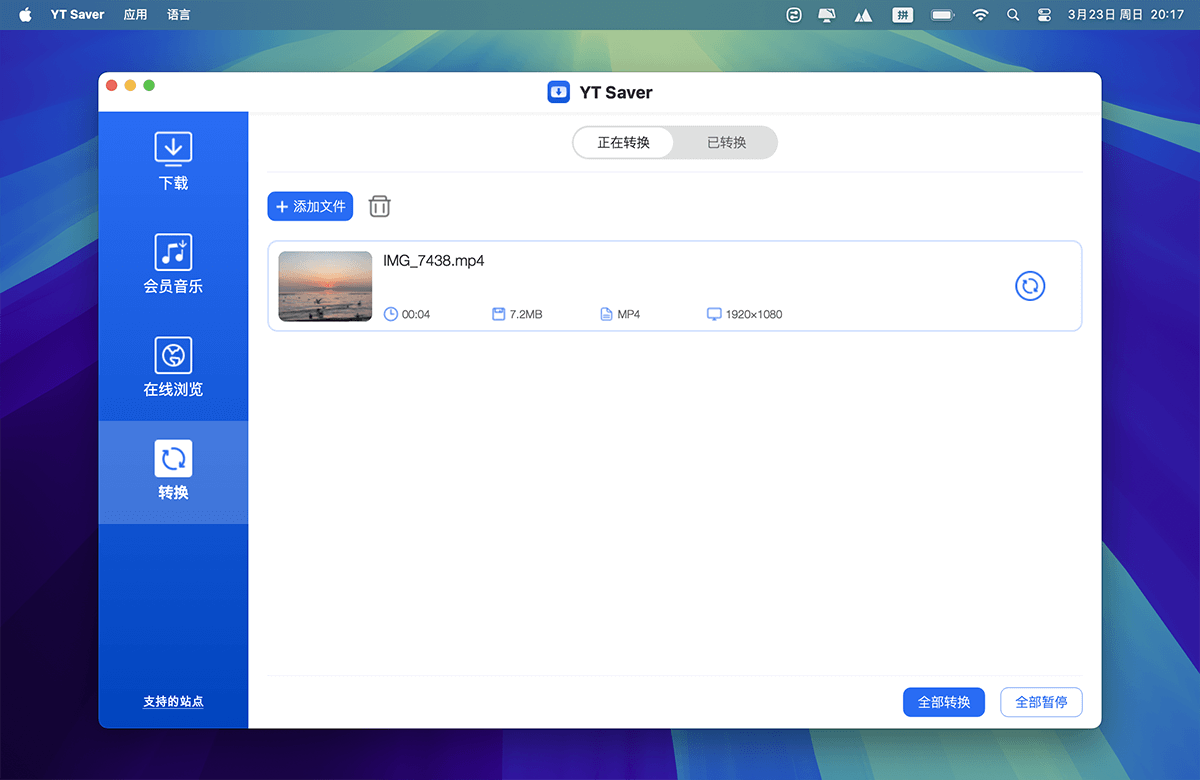Switch to the 正在转换 tab
This screenshot has width=1200, height=780.
[x=624, y=142]
